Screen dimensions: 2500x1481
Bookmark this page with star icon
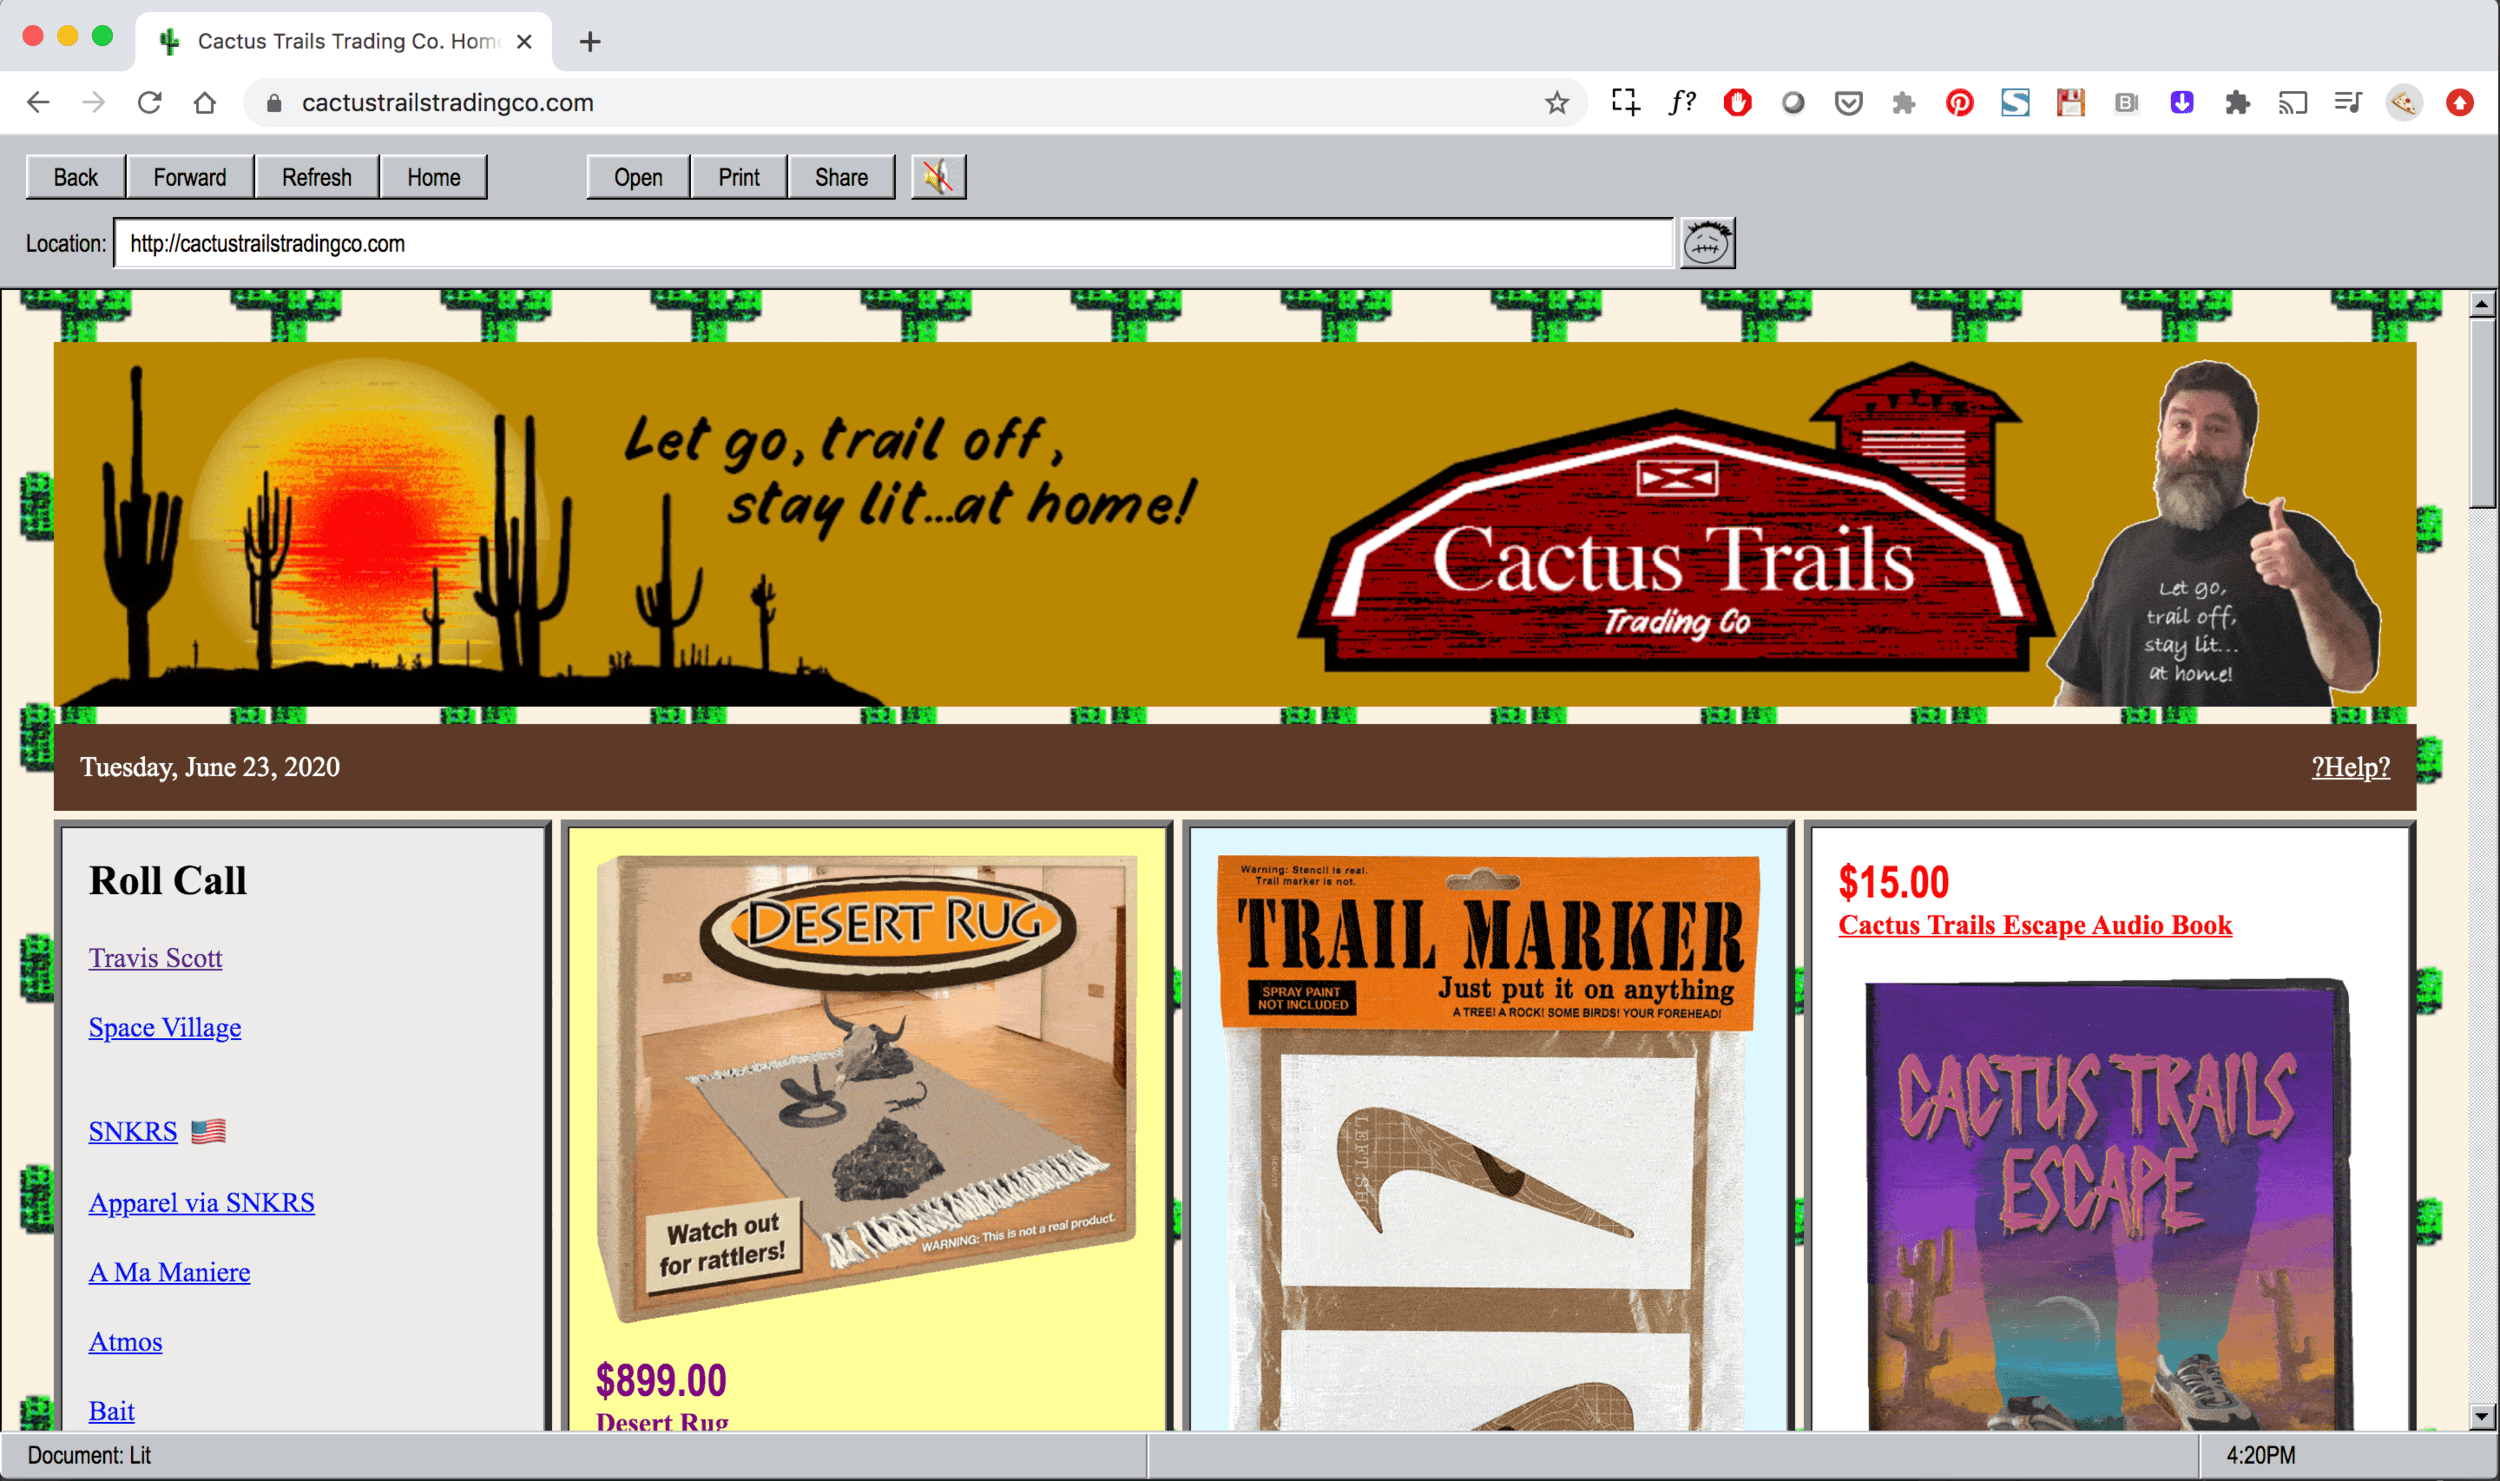[x=1556, y=102]
